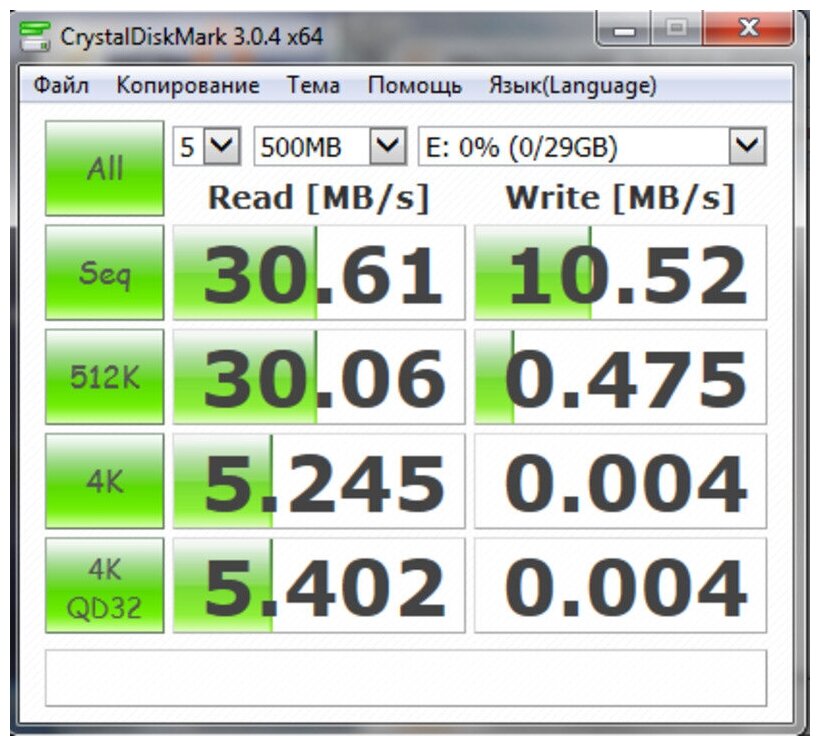Click the 4K QD32 read result 5.402
This screenshot has width=820, height=746.
coord(319,585)
